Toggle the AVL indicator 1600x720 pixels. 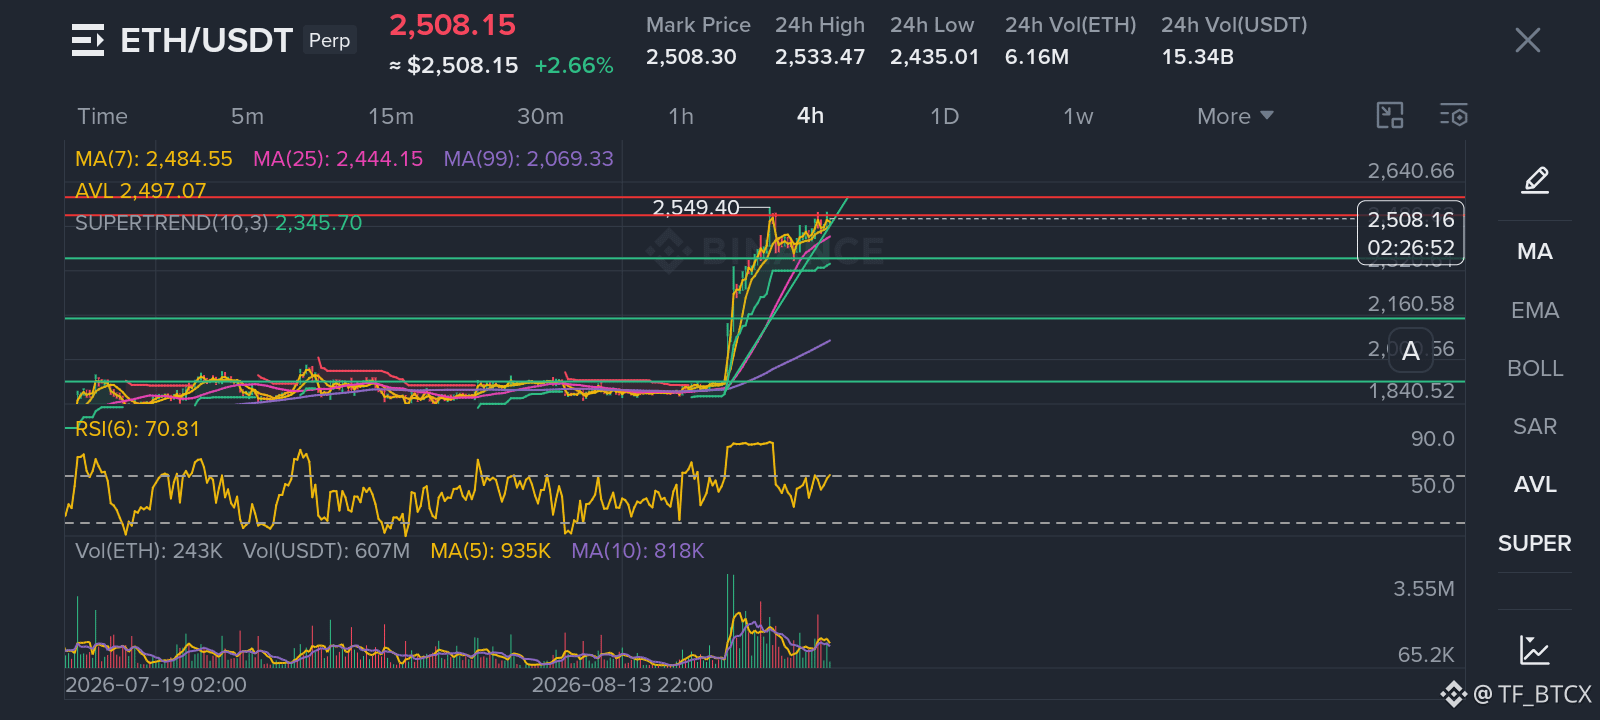1535,484
